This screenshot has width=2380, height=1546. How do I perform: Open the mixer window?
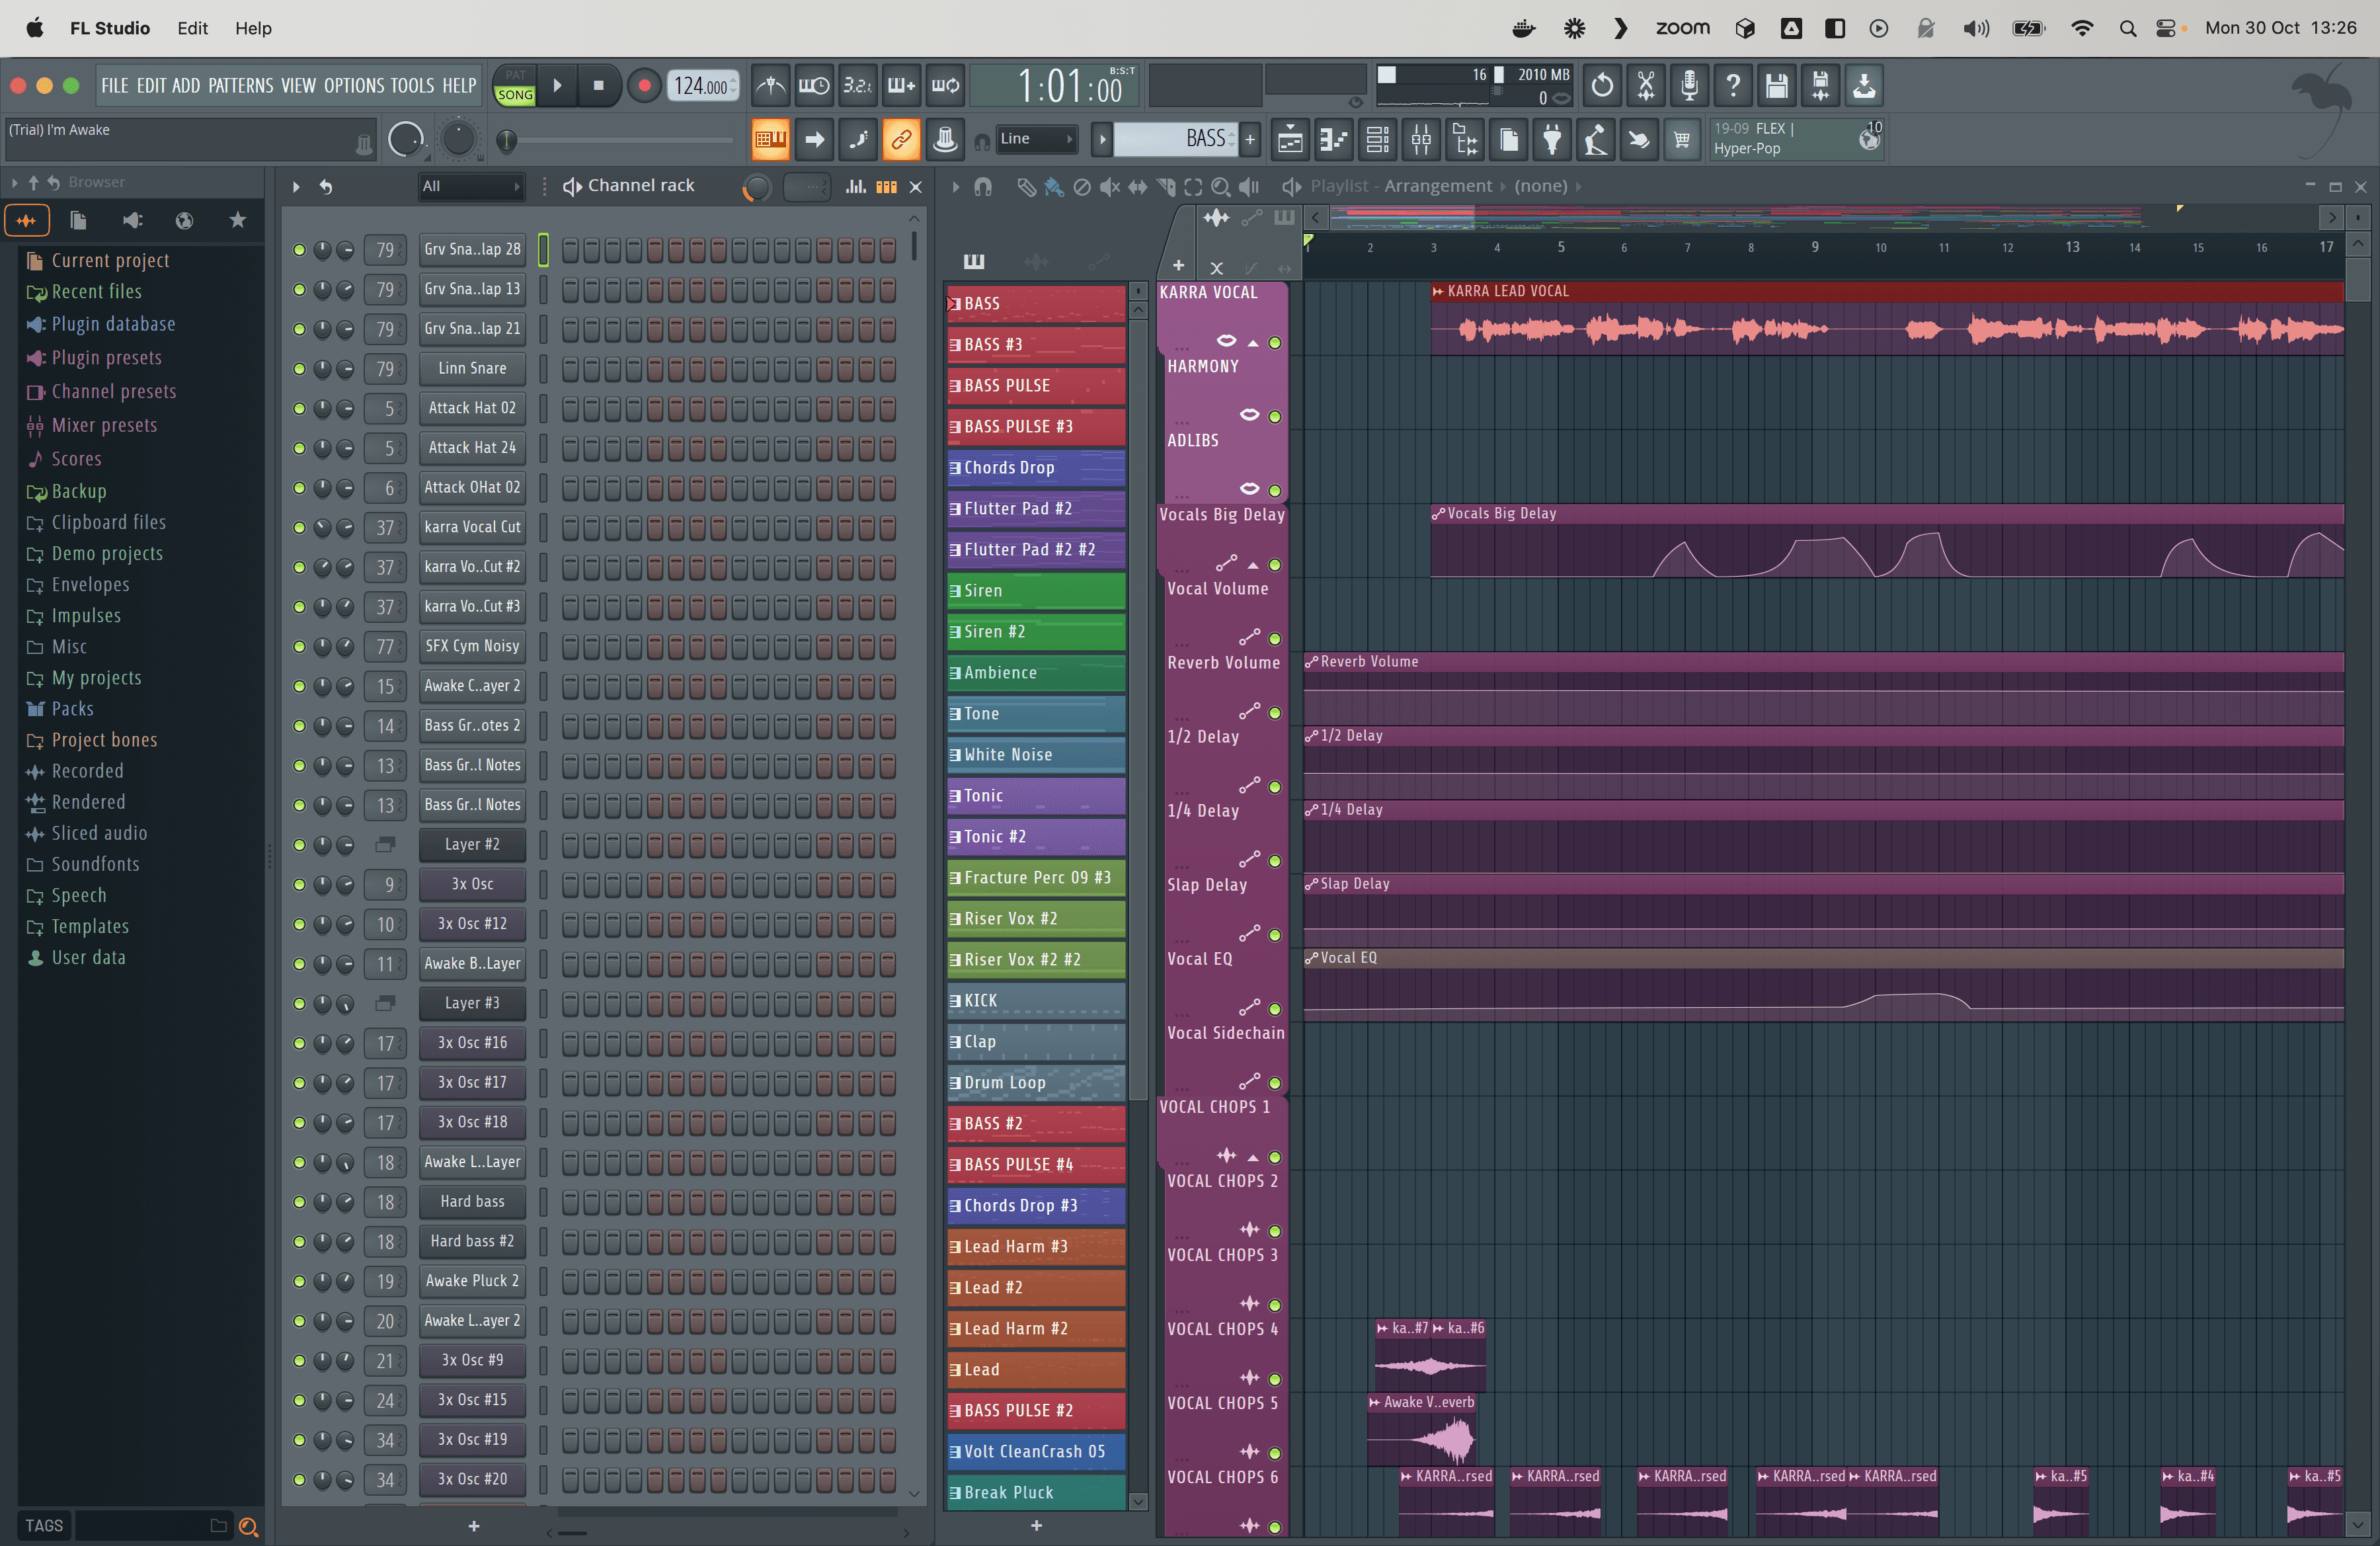(x=1421, y=140)
